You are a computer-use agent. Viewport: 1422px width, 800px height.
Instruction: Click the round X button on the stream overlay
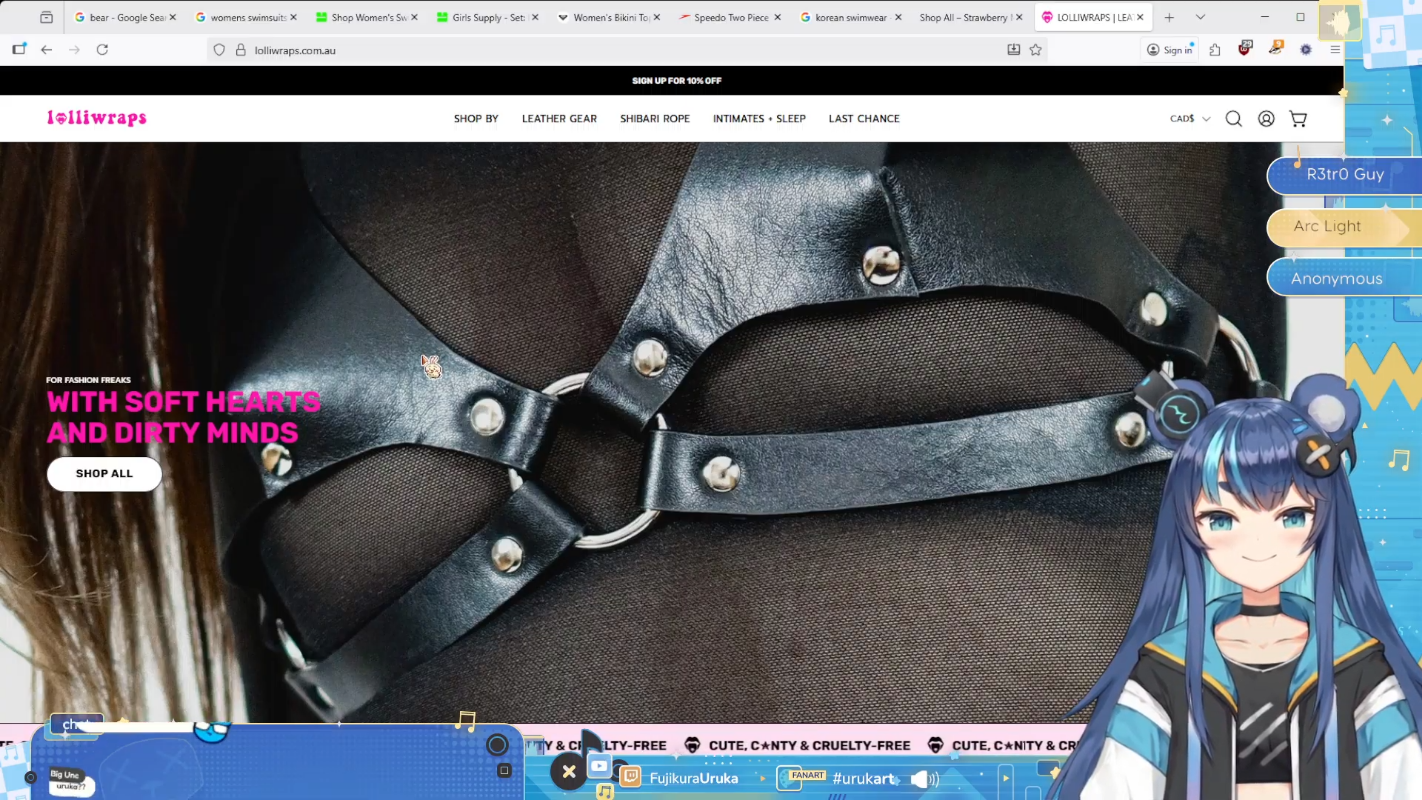click(x=569, y=771)
